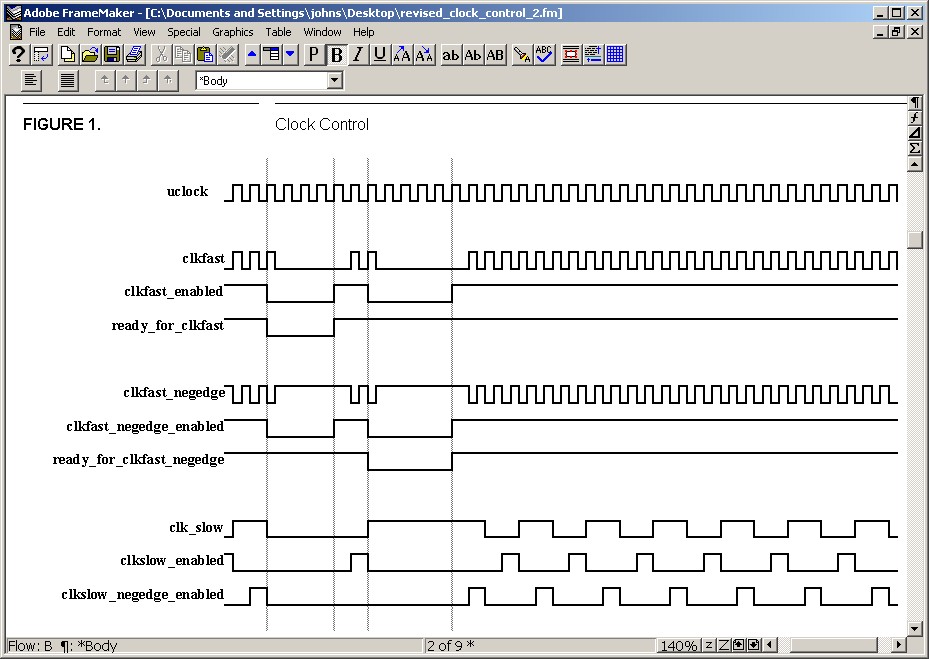Open the graphics Tools palette triangle icon
This screenshot has width=929, height=659.
[915, 132]
